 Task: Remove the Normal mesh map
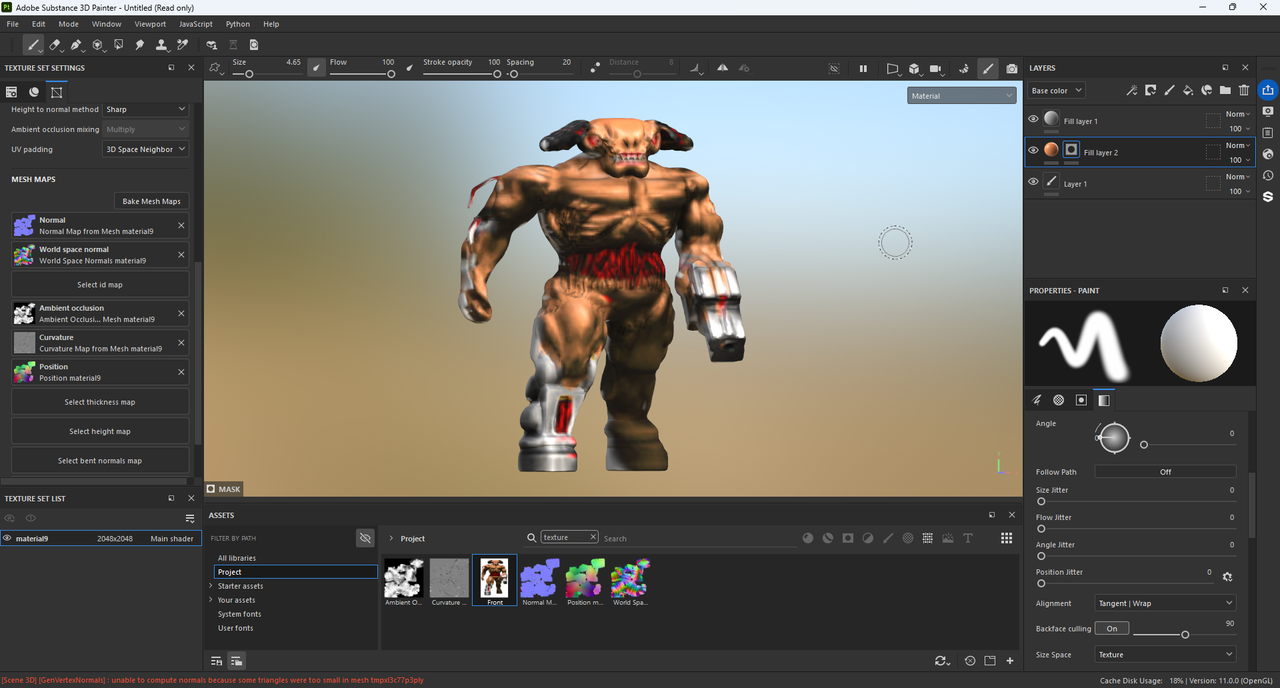(x=181, y=226)
